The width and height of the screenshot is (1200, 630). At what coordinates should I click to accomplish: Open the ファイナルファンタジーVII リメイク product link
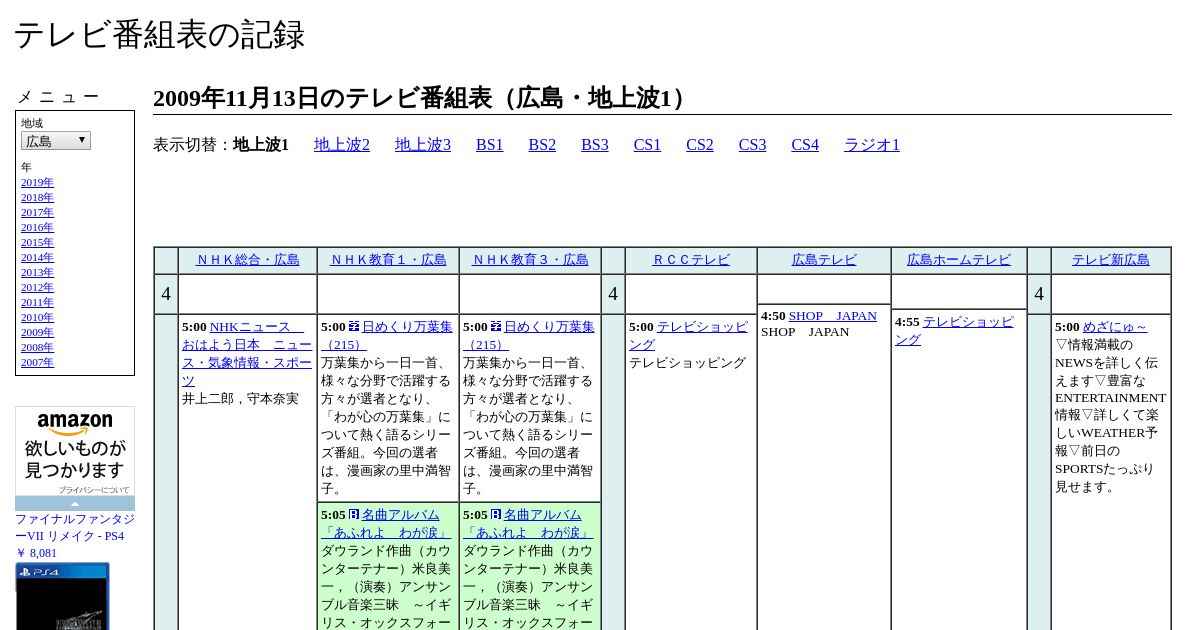coord(75,528)
